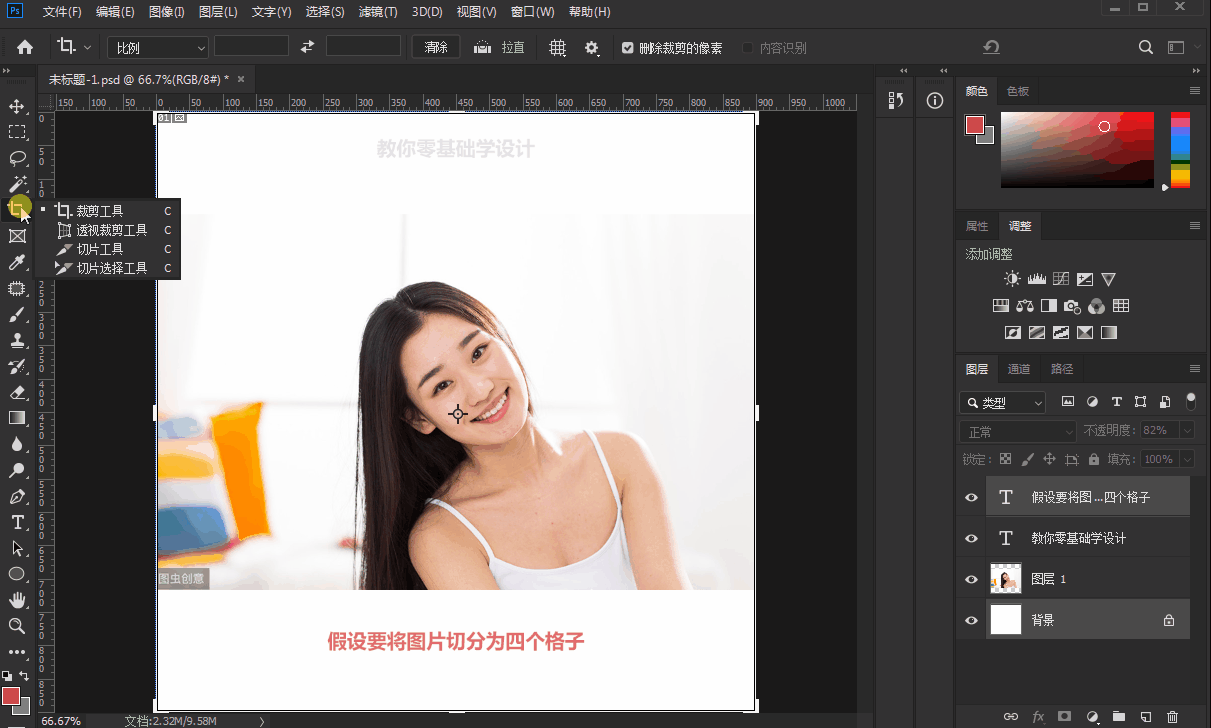Viewport: 1211px width, 728px height.
Task: Add a Color Balance adjustment
Action: coord(1024,306)
